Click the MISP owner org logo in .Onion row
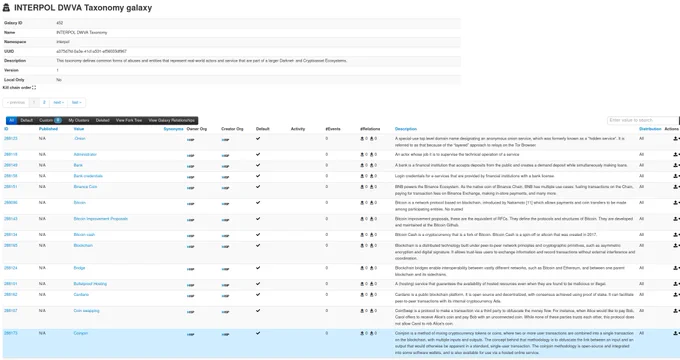Viewport: 680px width, 360px height. click(x=190, y=140)
